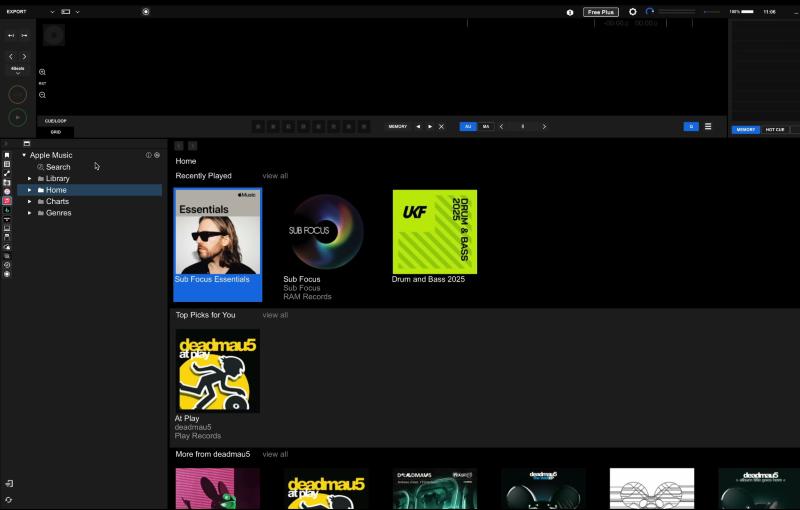
Task: Open the 4Beats jump size dropdown
Action: click(18, 70)
